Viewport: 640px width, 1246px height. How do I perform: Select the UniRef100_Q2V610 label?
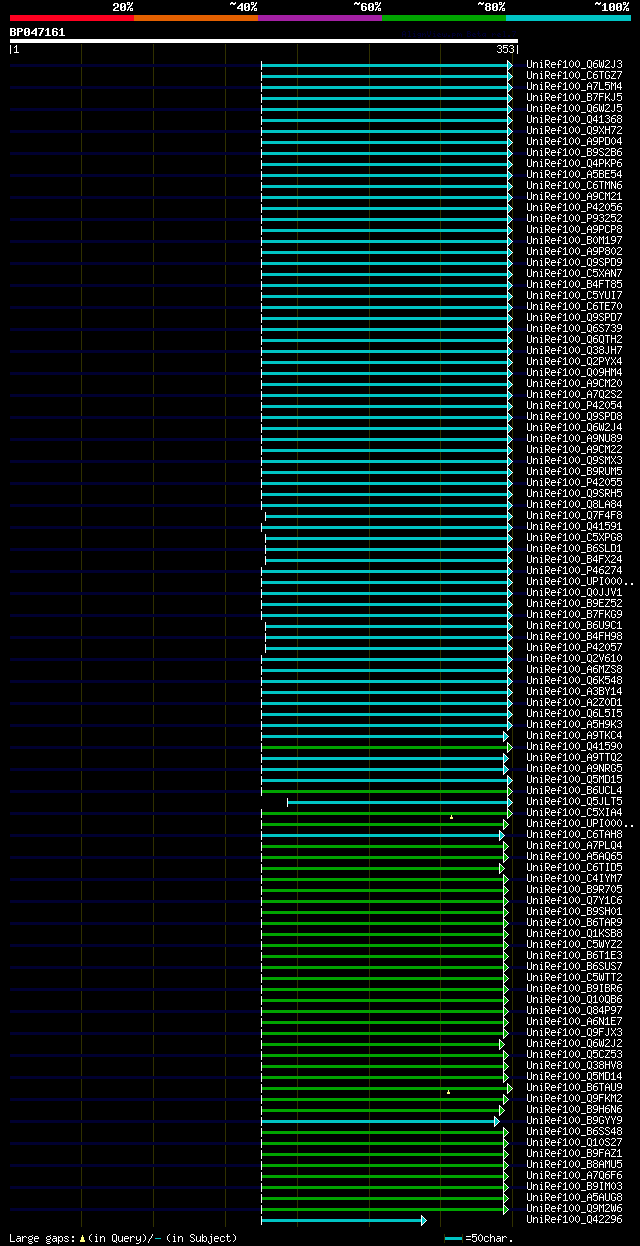point(574,658)
